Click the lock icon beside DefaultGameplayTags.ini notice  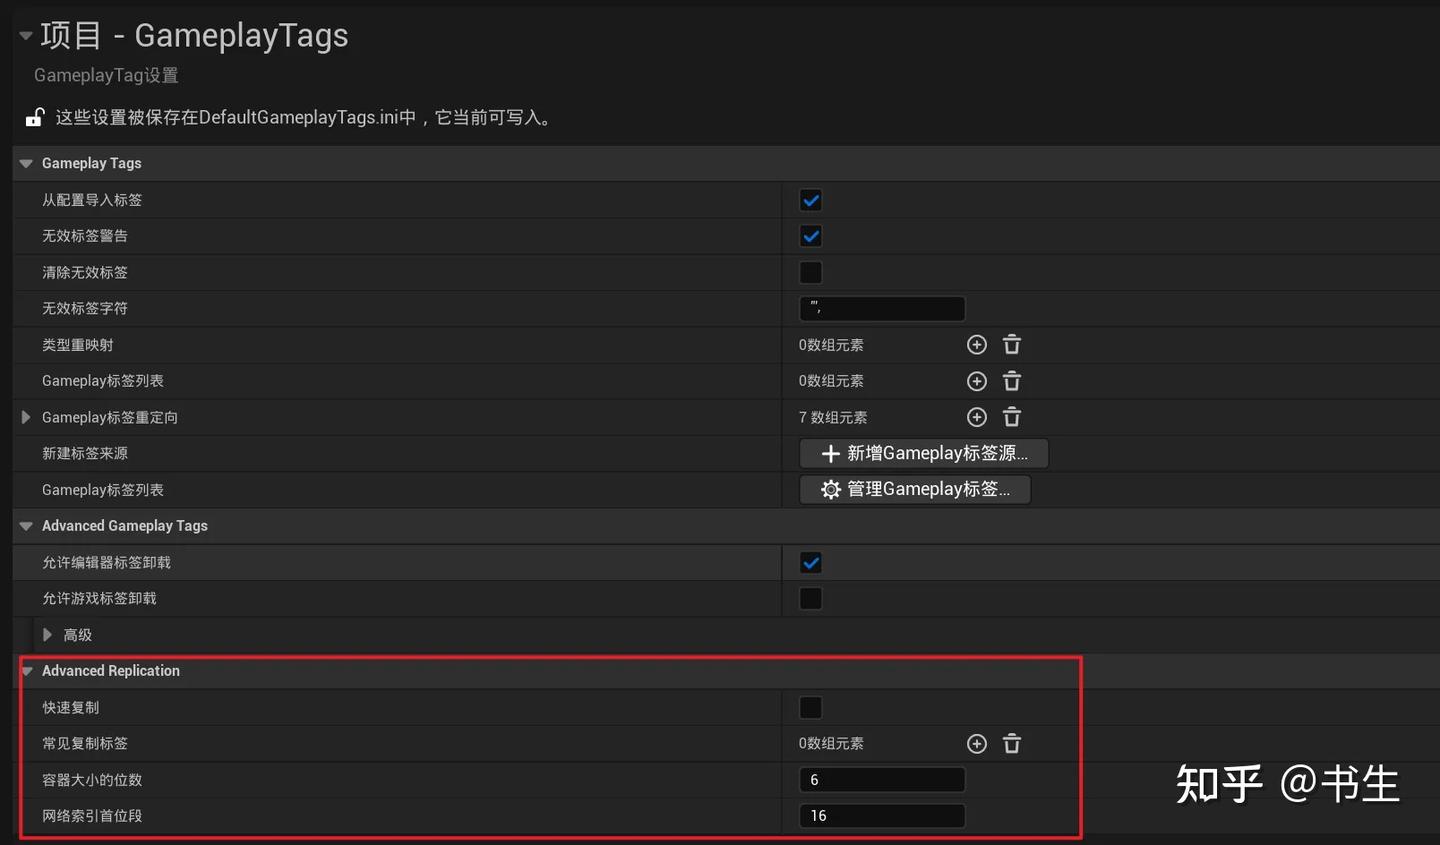35,117
